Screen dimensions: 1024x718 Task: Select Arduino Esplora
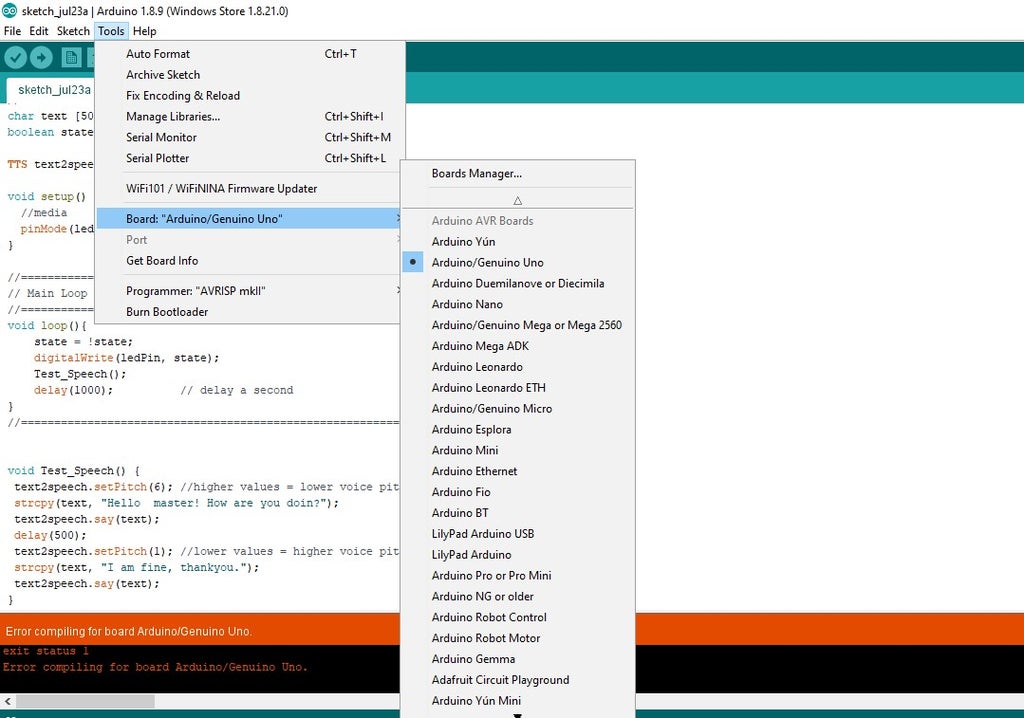(x=518, y=429)
